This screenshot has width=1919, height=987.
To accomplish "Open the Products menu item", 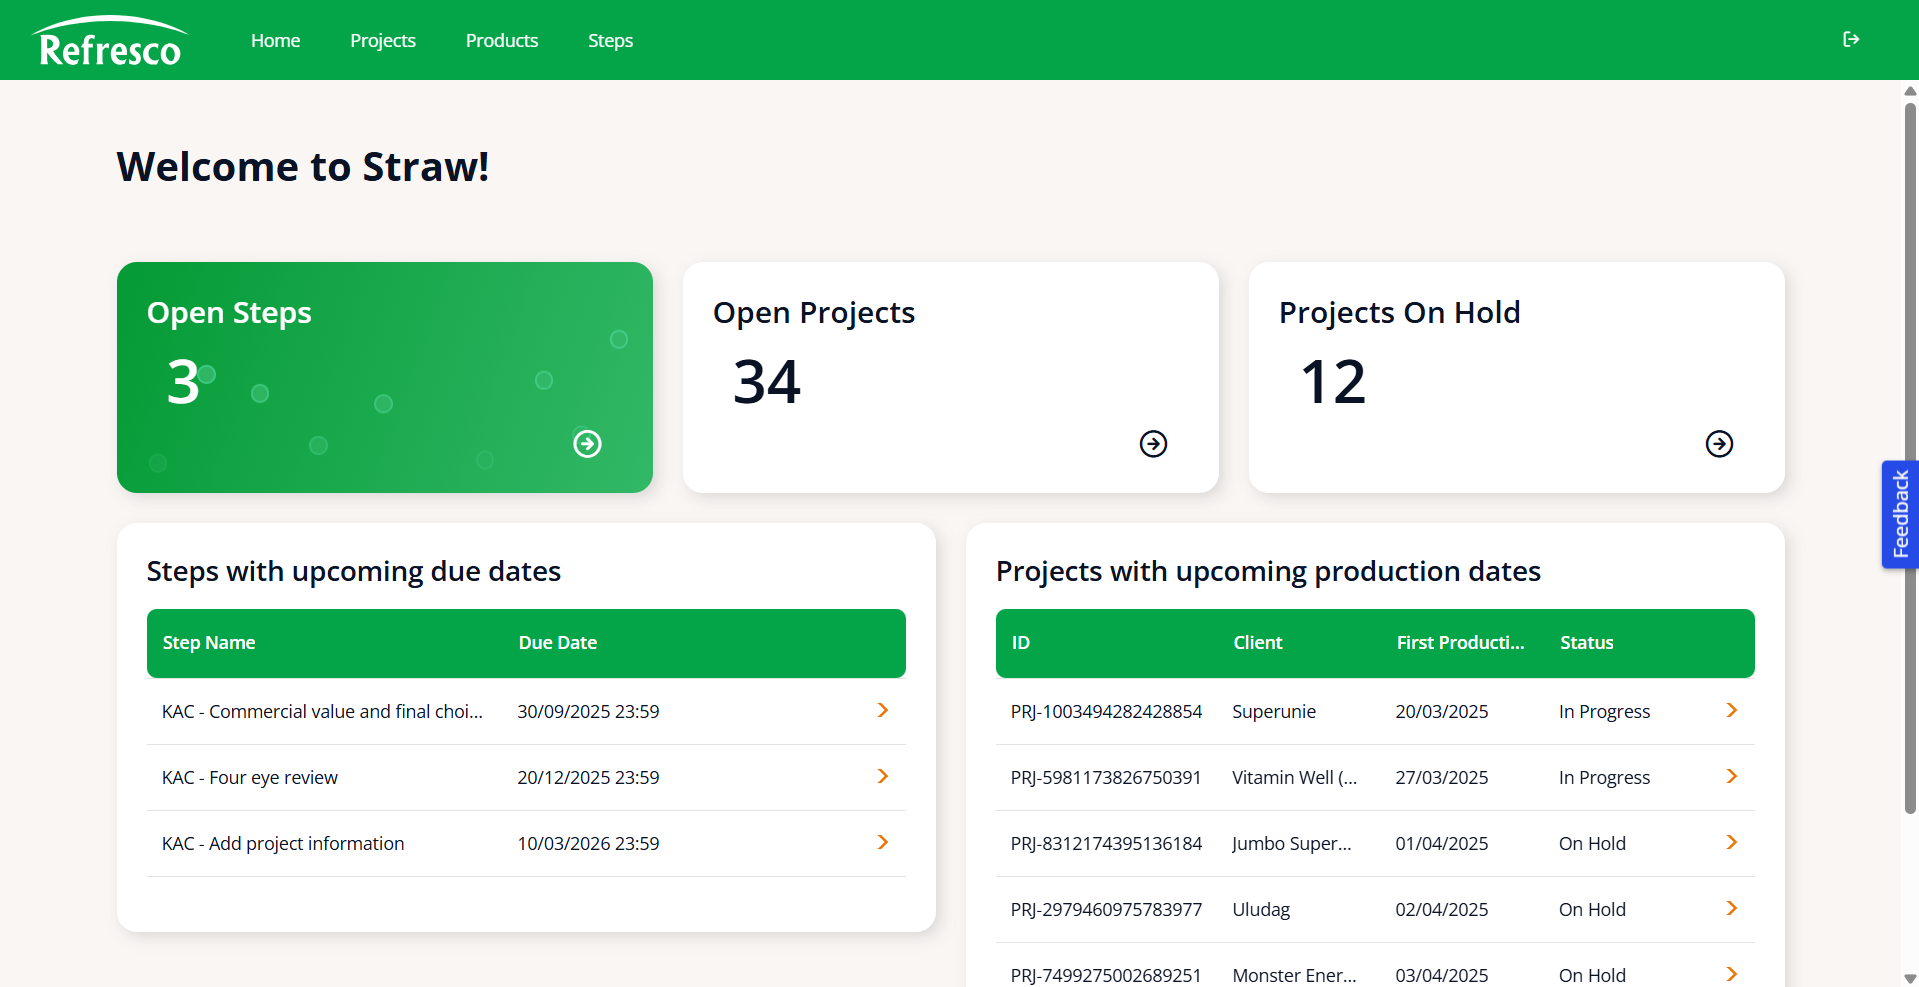I will click(502, 40).
